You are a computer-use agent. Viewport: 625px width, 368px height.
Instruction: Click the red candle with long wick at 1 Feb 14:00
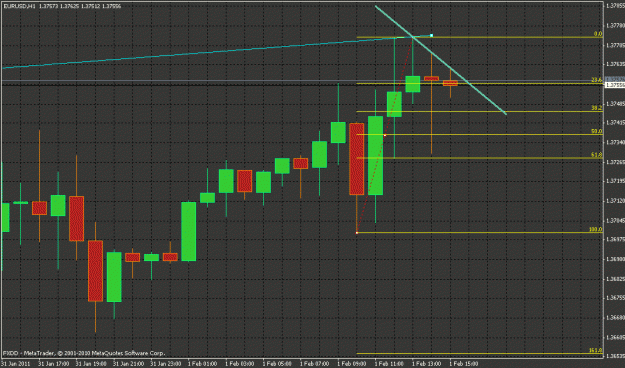431,79
